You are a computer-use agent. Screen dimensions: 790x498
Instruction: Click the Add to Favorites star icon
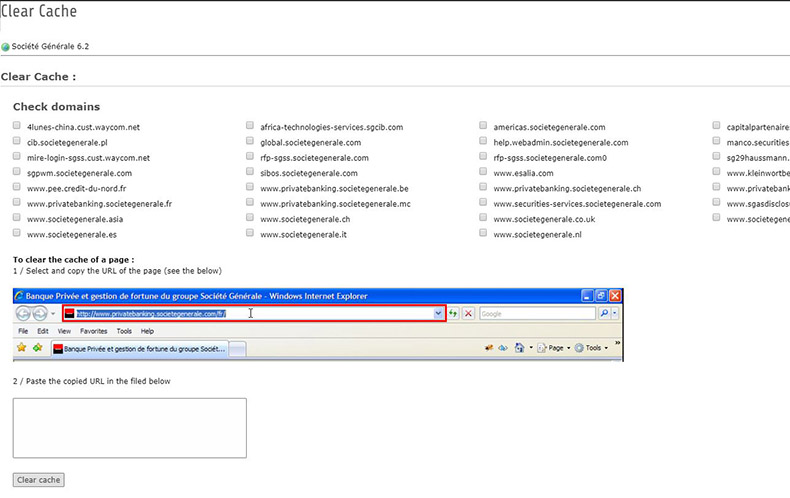pos(38,347)
